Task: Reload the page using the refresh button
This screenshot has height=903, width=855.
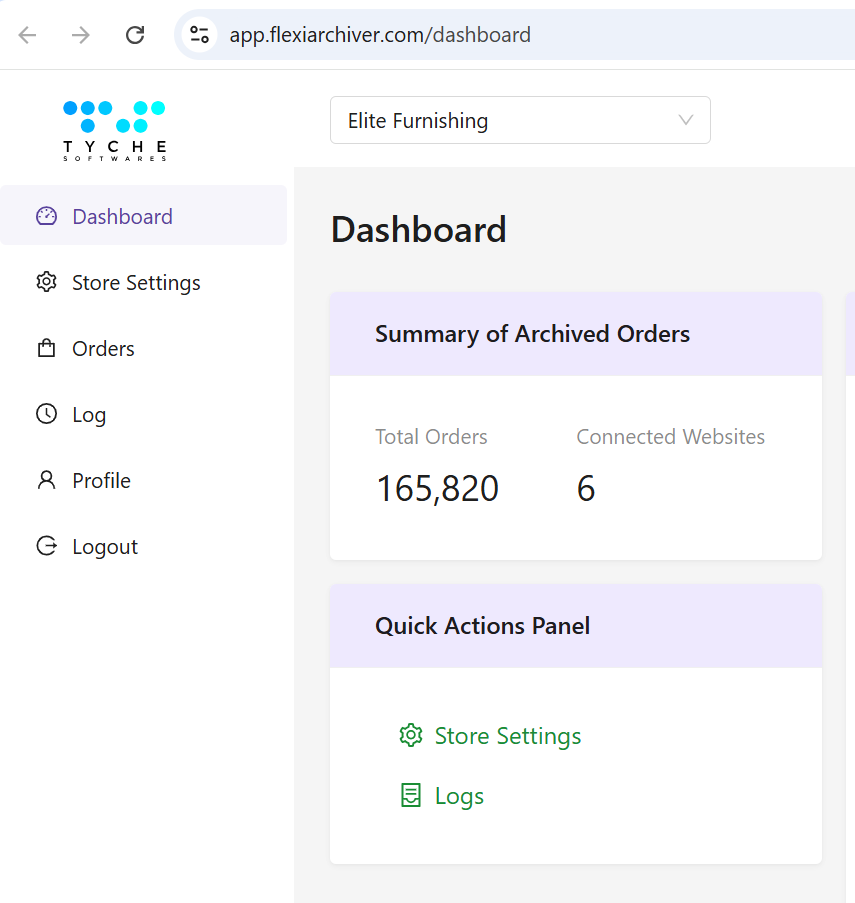Action: [x=135, y=34]
